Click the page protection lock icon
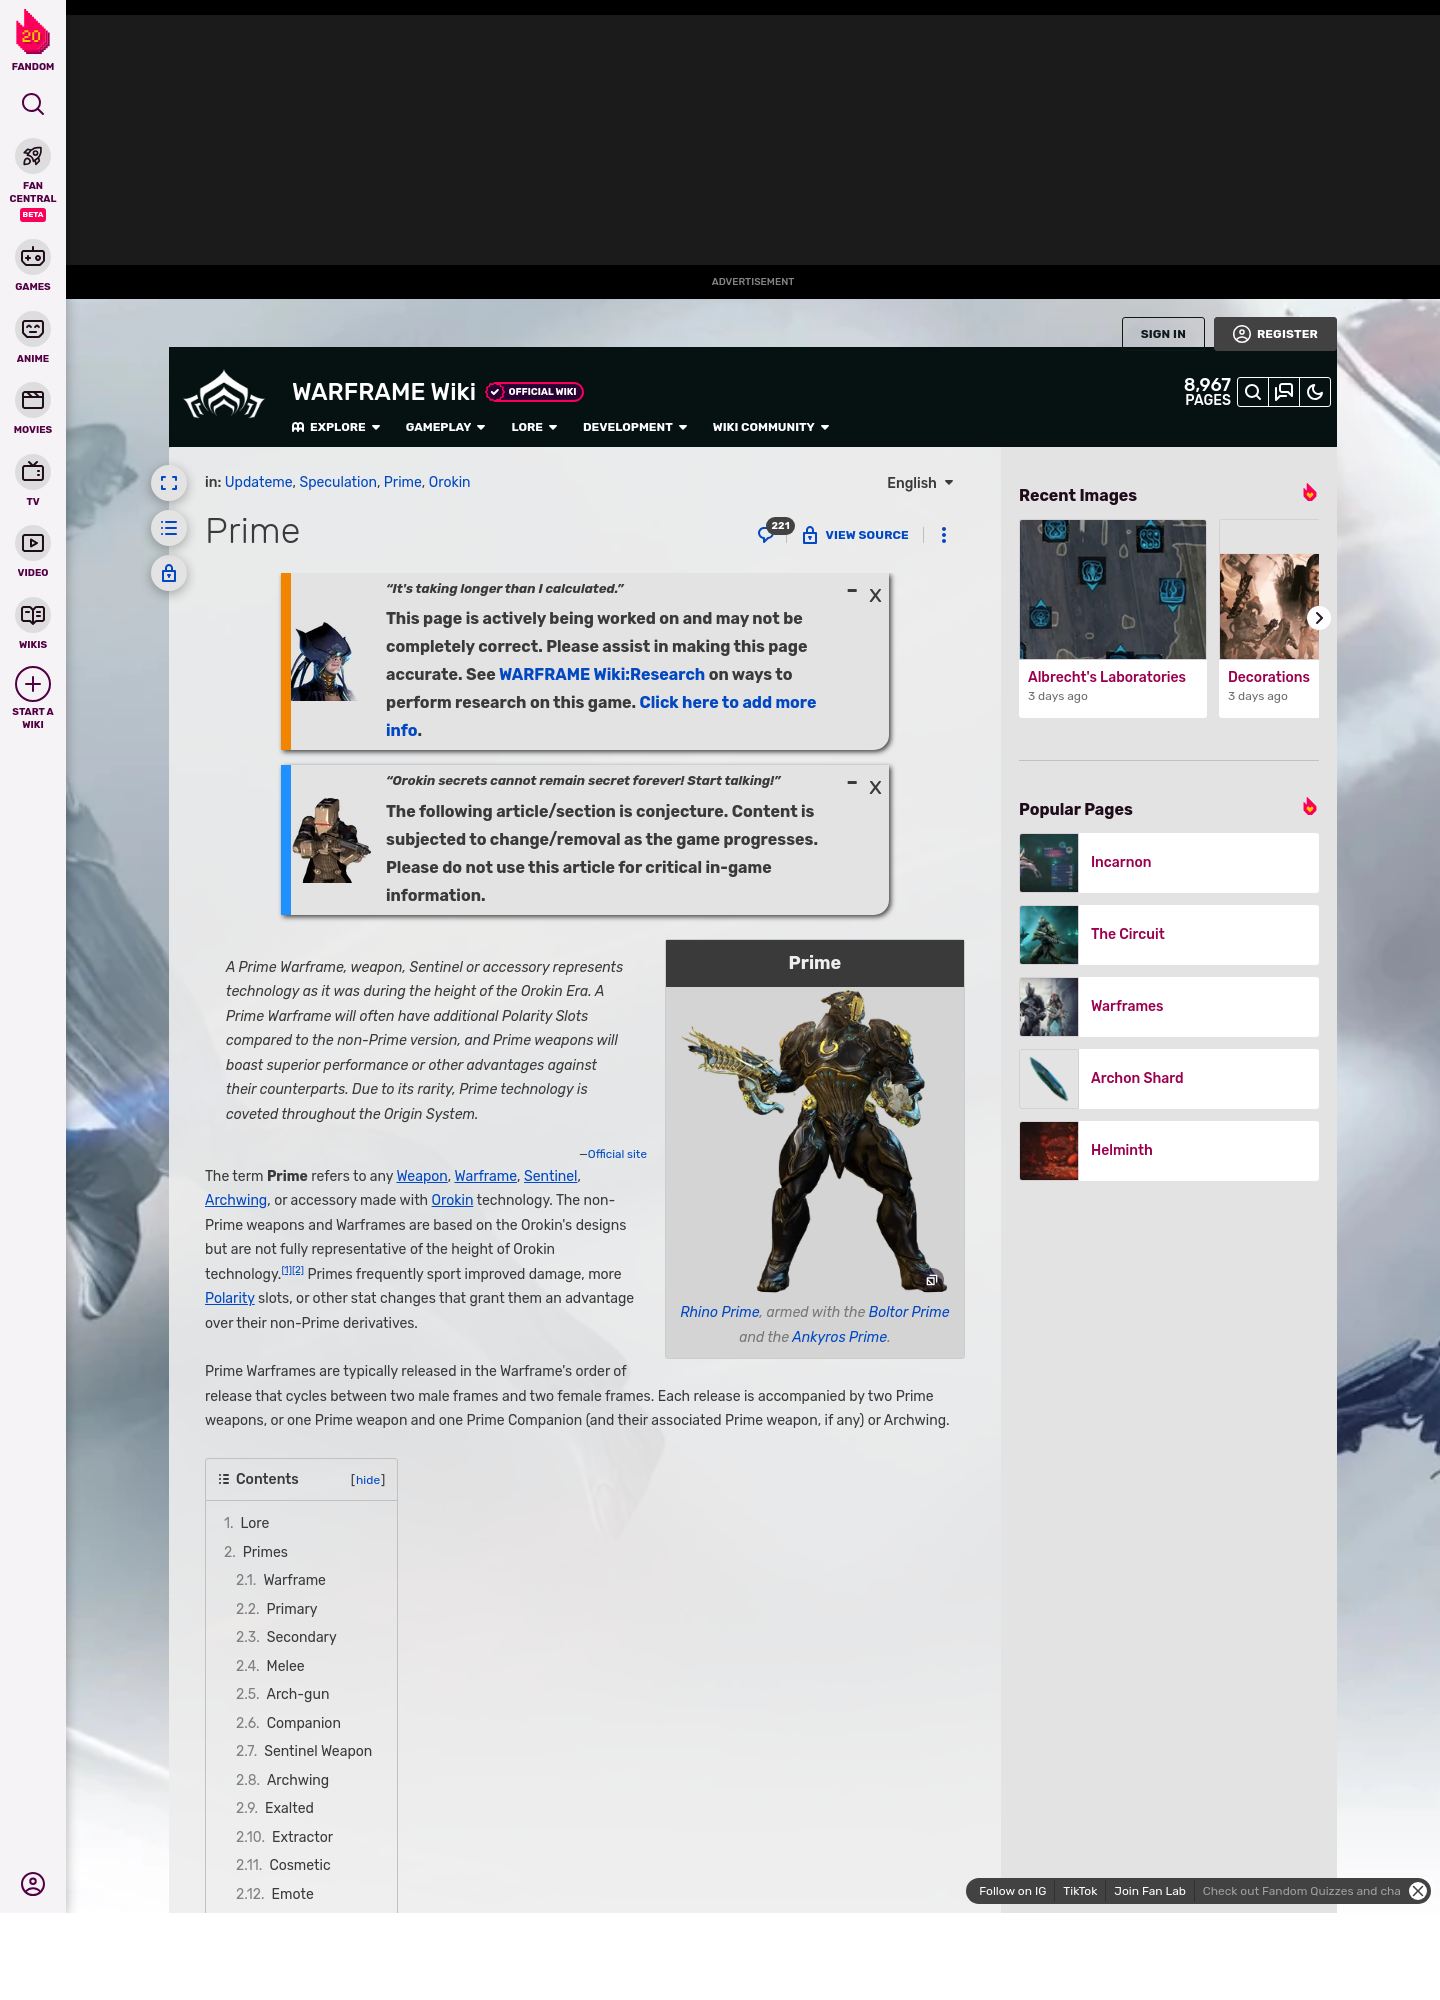Image resolution: width=1440 pixels, height=2000 pixels. point(169,573)
